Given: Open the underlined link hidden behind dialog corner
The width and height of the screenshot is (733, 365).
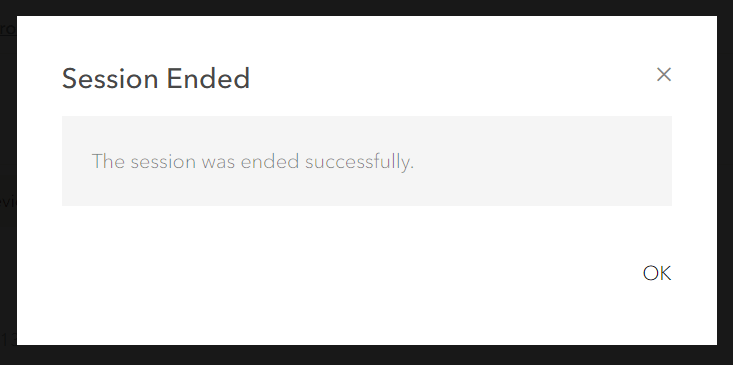Looking at the screenshot, I should [8, 29].
